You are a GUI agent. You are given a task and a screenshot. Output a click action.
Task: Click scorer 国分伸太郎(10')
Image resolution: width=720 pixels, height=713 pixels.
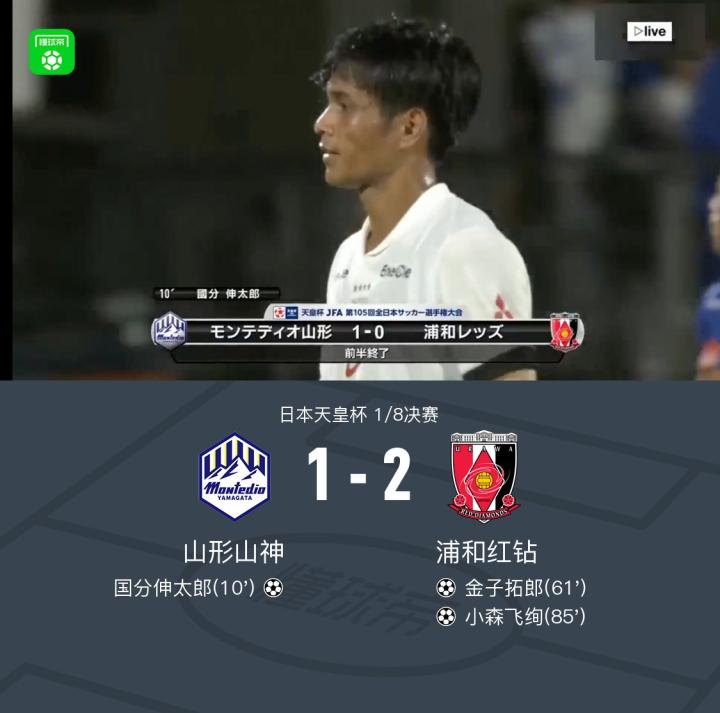tap(184, 588)
